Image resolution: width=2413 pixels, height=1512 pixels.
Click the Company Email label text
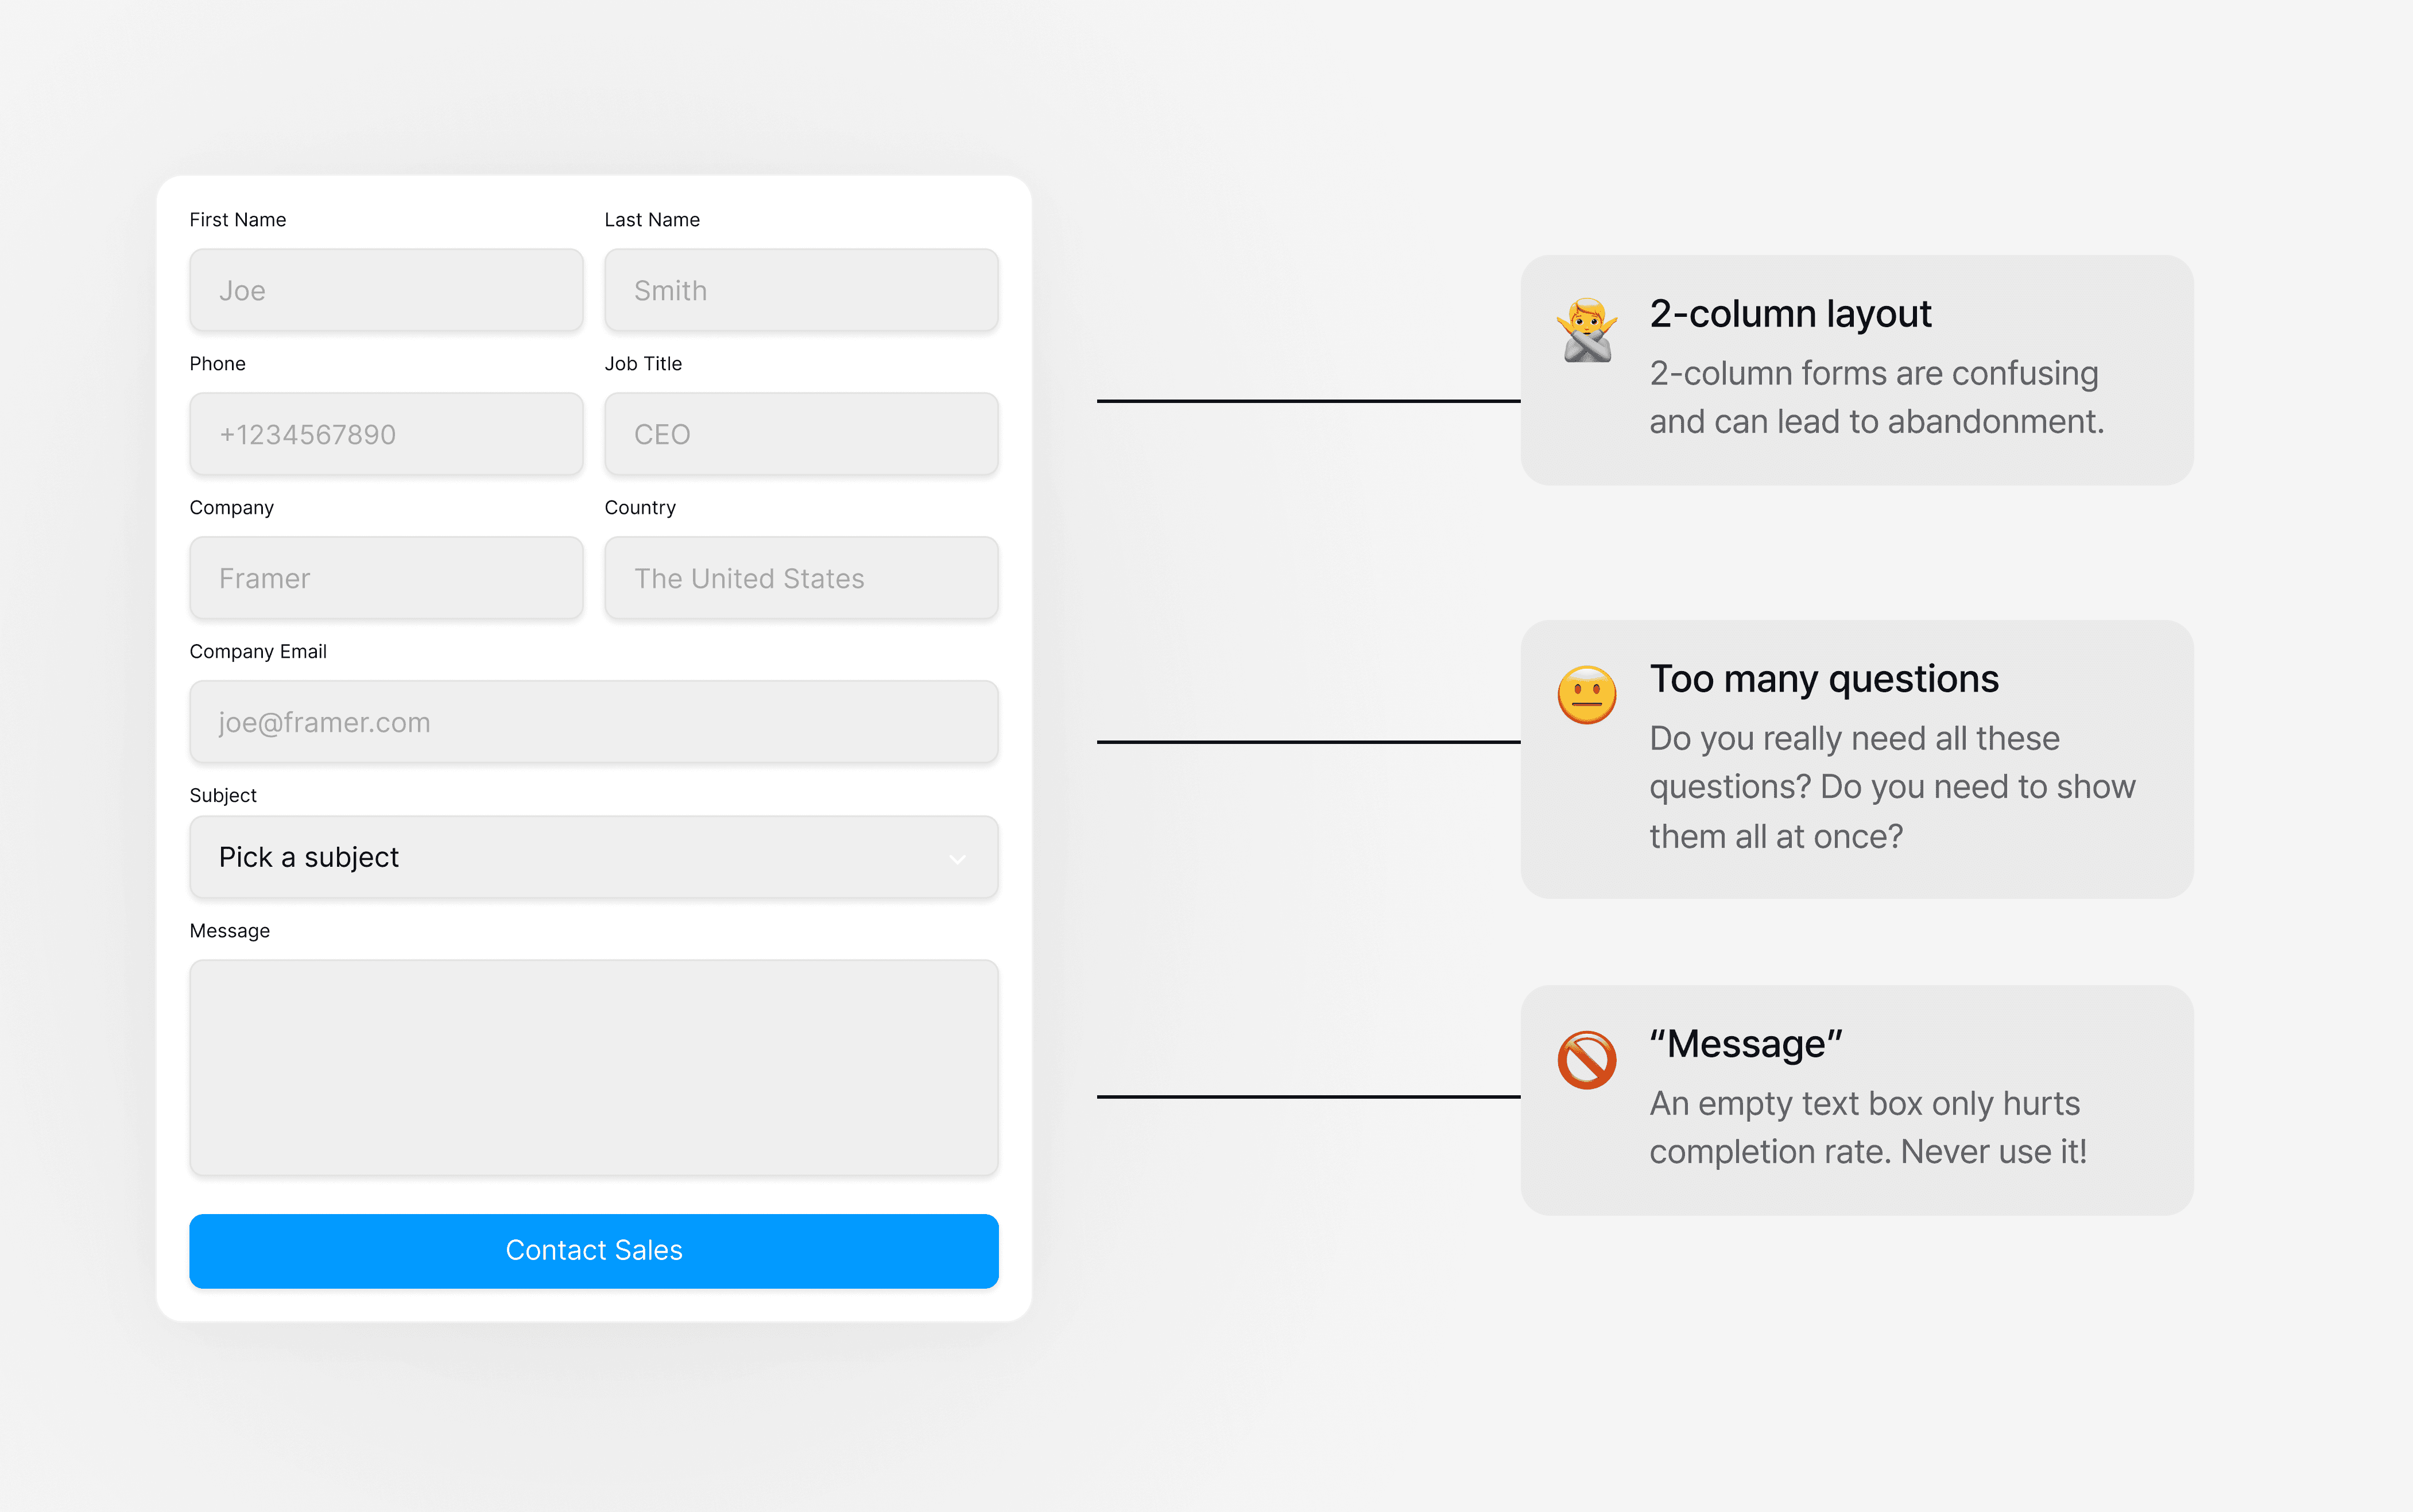258,652
